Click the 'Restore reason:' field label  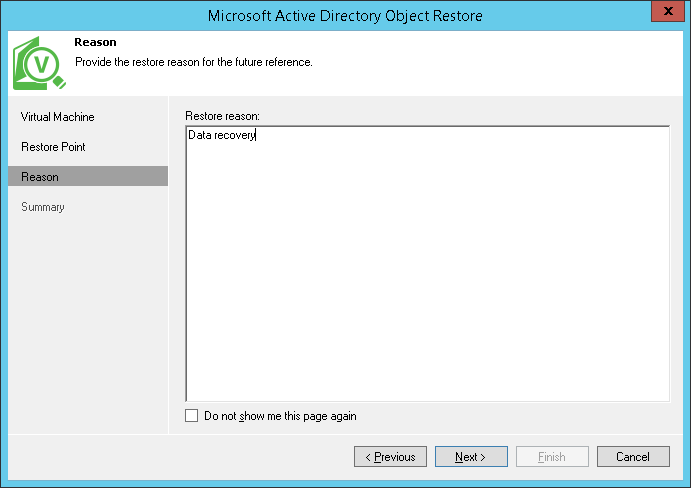(x=222, y=117)
